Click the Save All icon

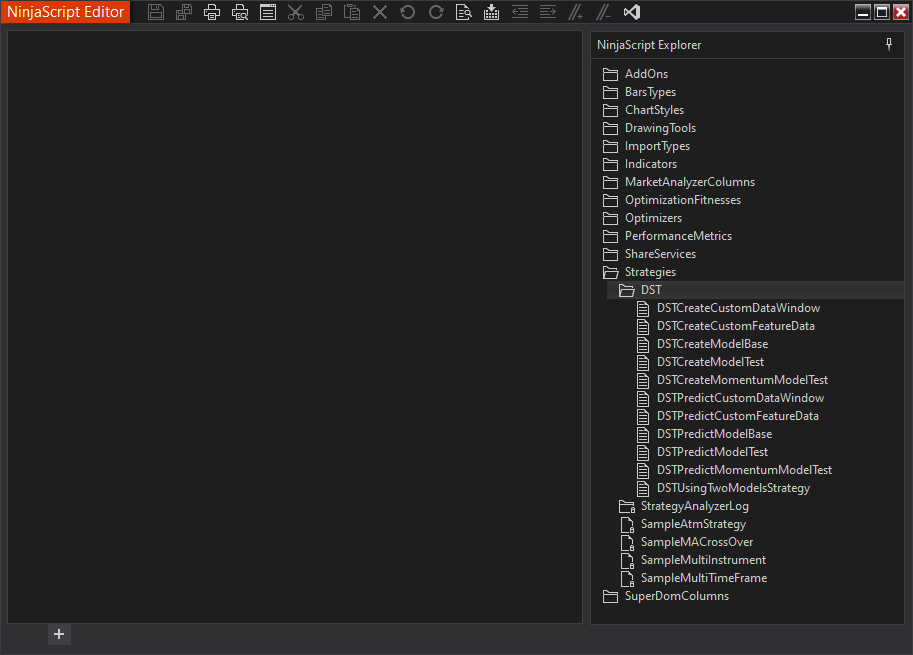coord(184,12)
